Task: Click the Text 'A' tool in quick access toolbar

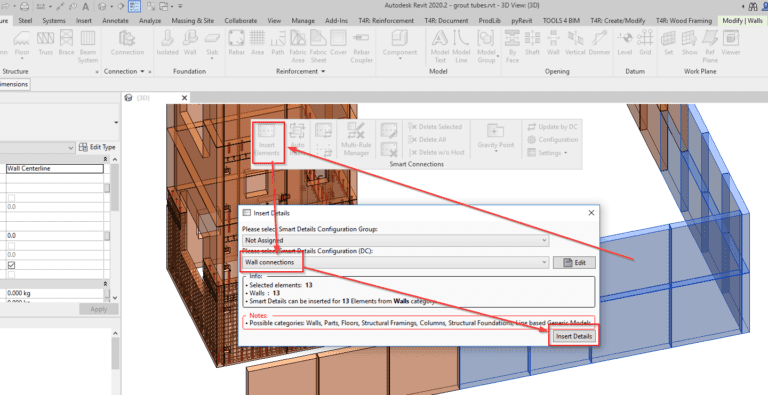Action: click(85, 6)
